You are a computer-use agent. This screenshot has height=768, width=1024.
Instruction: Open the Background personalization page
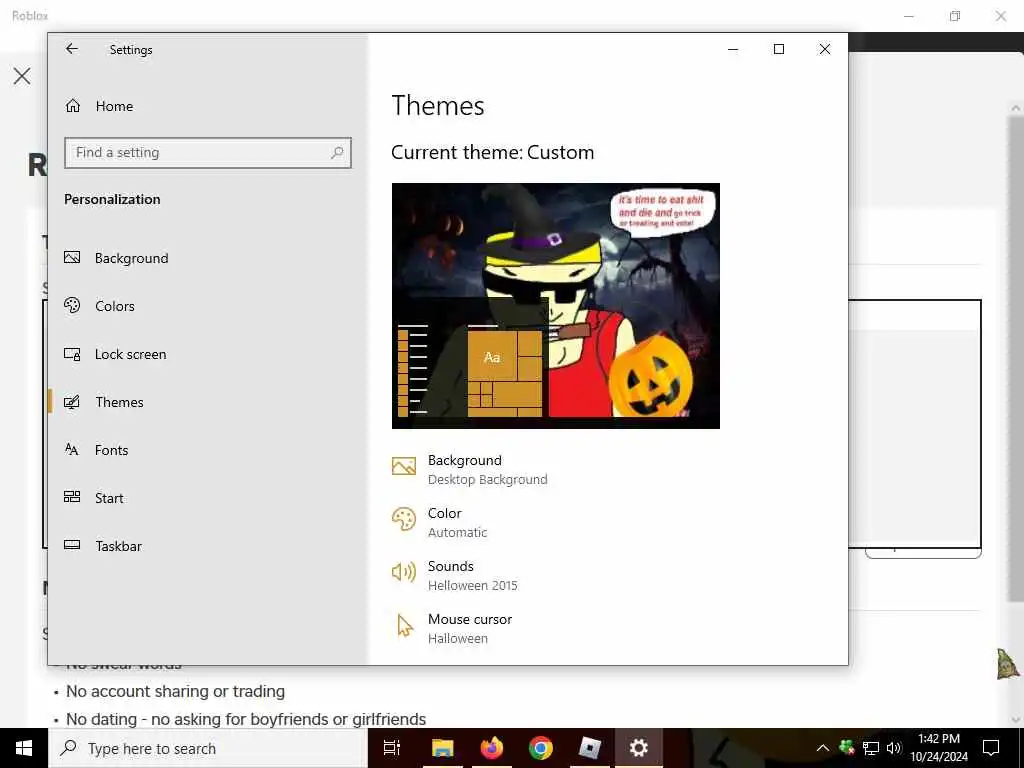point(208,258)
